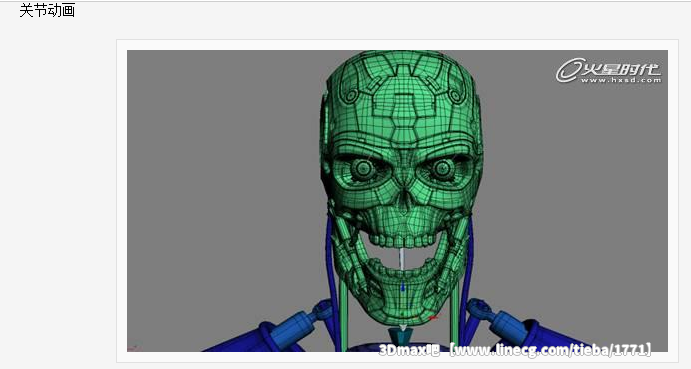Select the skull's right eye socket lens
This screenshot has height=369, width=691.
tap(442, 168)
